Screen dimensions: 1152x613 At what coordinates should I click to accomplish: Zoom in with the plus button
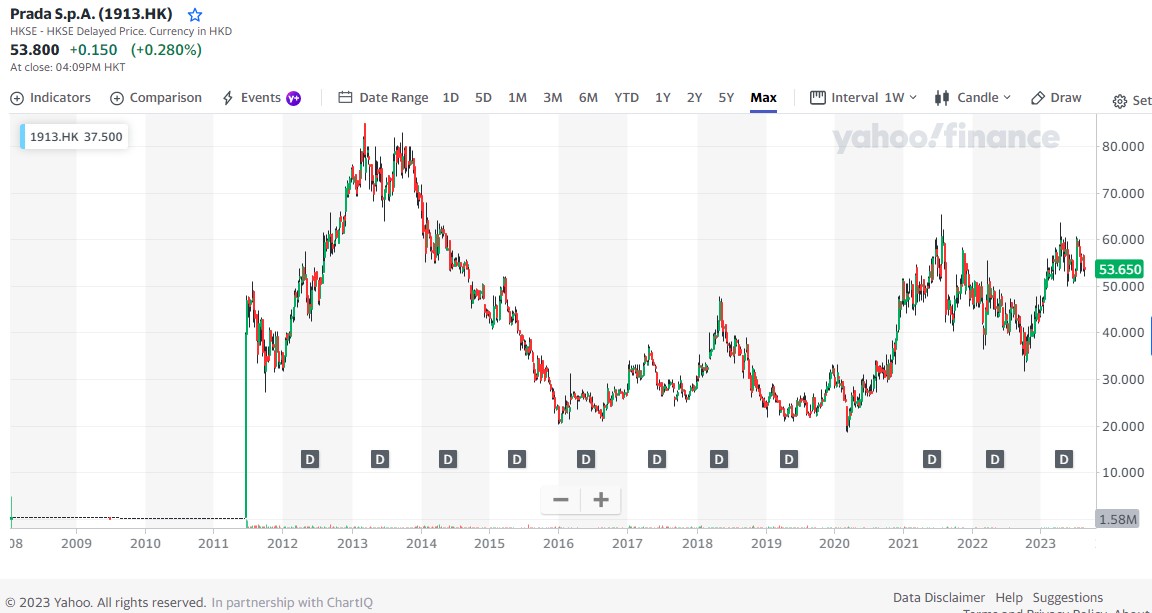[x=601, y=500]
